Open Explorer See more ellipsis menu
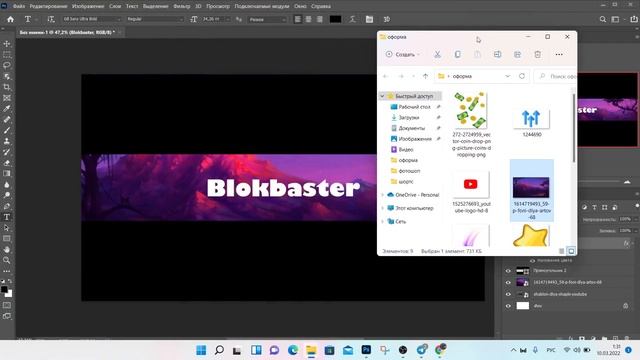Viewport: 640px width, 360px height. pyautogui.click(x=559, y=54)
